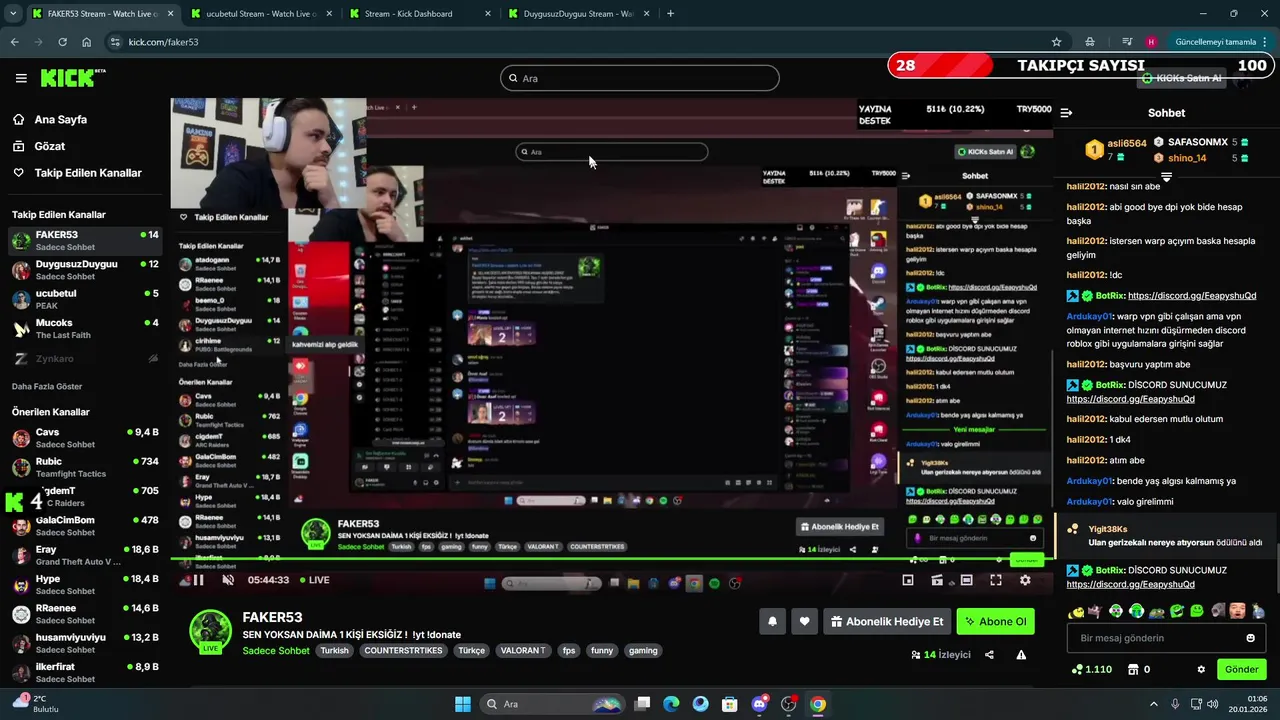Share the stream via share icon
Screen dimensions: 1280x720
click(989, 655)
